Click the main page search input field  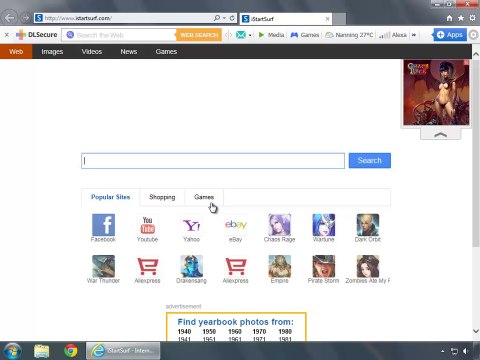pyautogui.click(x=213, y=161)
